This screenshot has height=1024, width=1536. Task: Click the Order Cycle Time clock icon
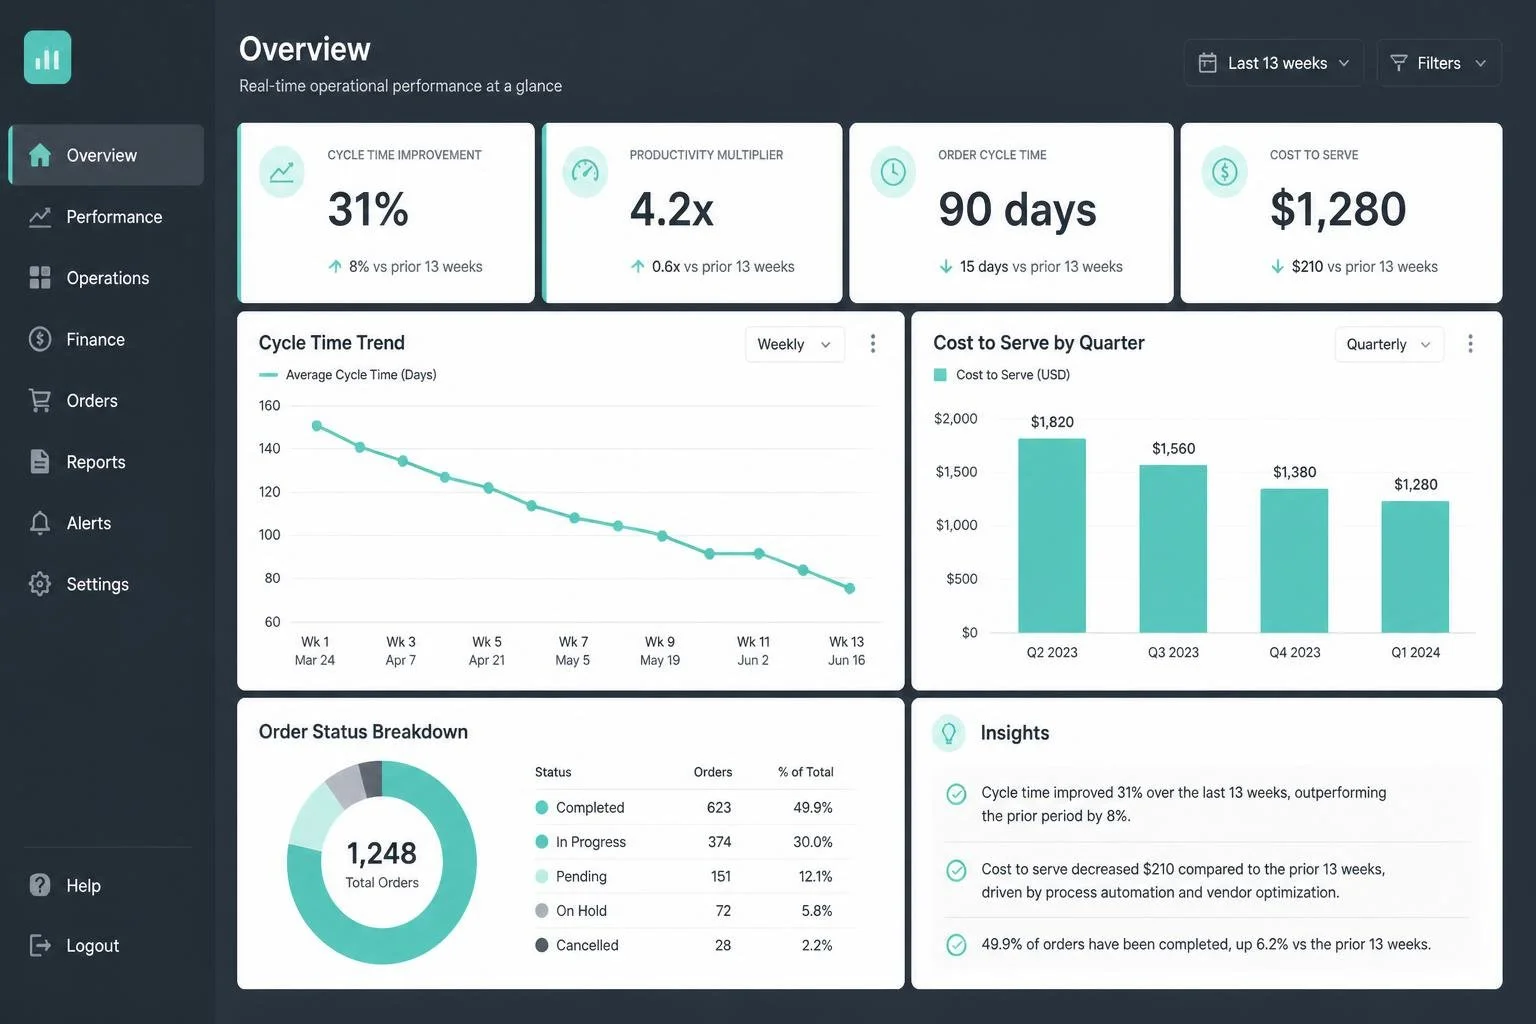(893, 172)
